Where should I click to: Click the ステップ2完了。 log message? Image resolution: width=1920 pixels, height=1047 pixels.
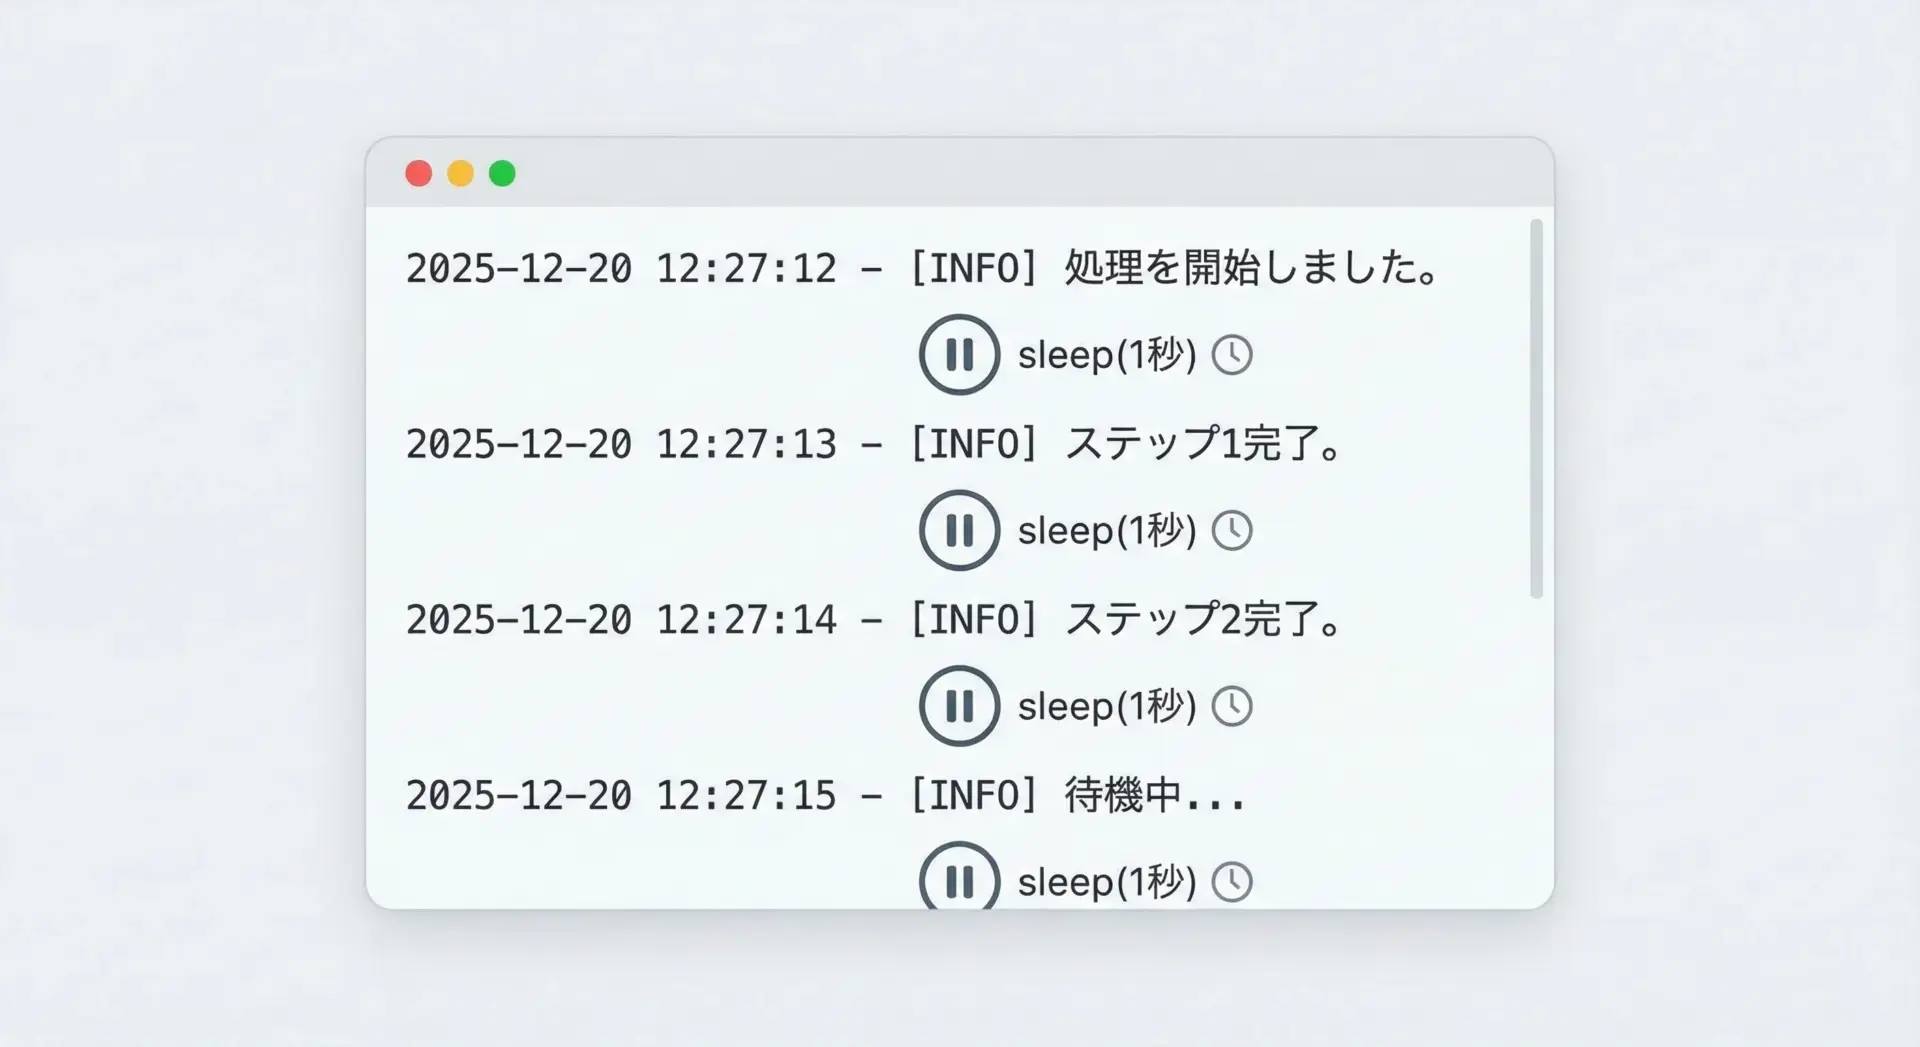coord(1203,620)
